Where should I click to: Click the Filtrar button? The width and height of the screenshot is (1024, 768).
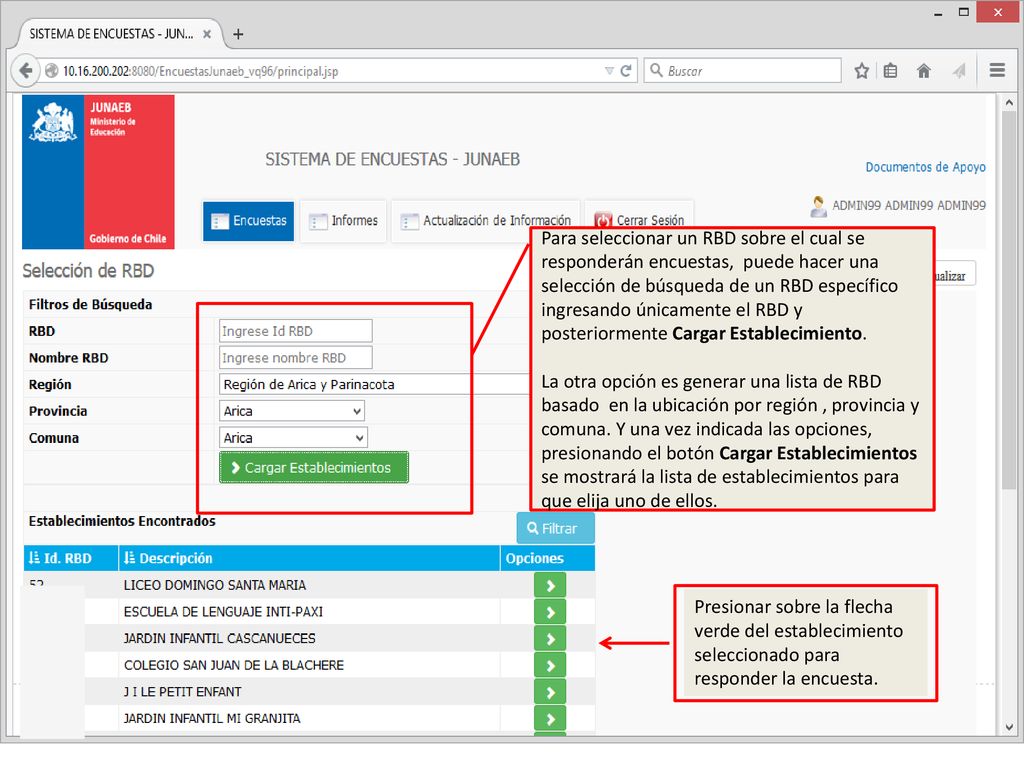[556, 528]
